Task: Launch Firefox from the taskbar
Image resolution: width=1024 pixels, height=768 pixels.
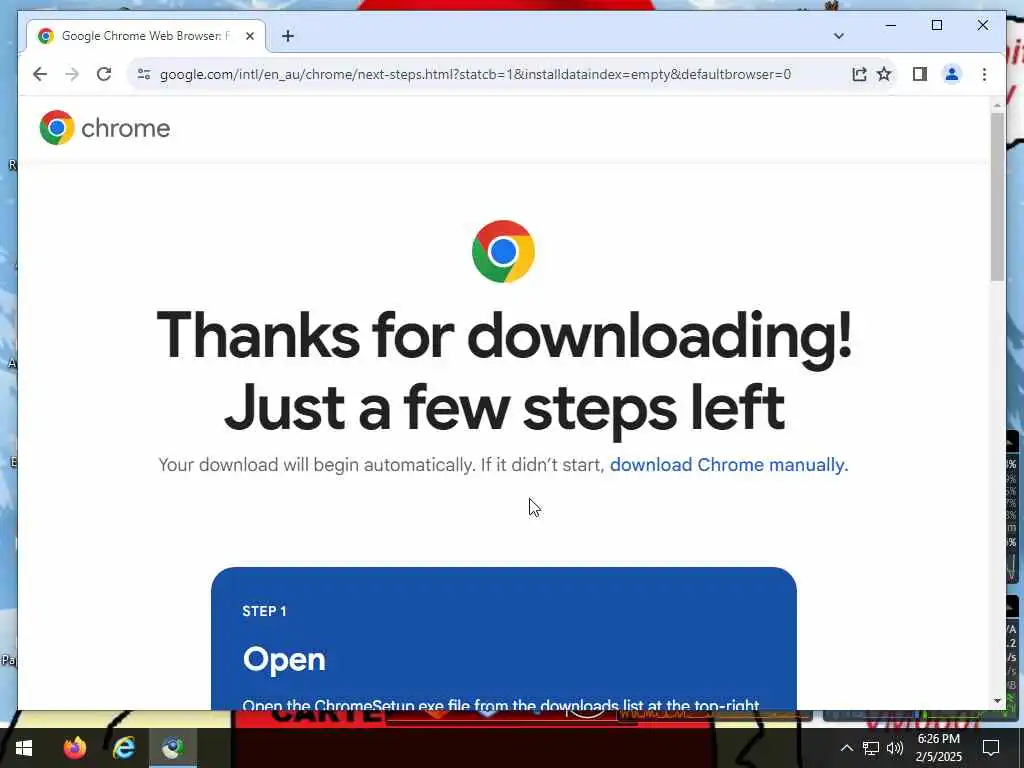Action: (75, 748)
